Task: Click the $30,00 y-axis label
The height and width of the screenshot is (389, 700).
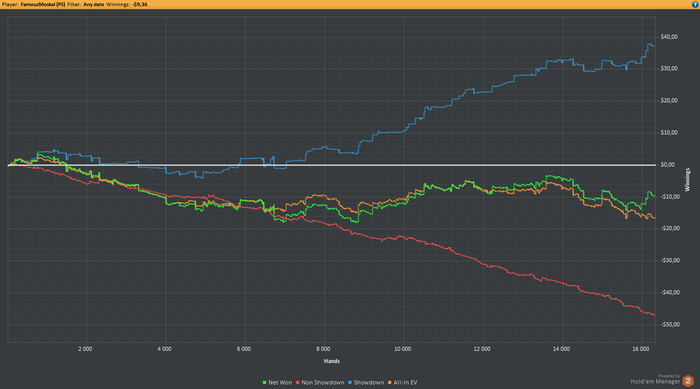Action: click(x=669, y=69)
